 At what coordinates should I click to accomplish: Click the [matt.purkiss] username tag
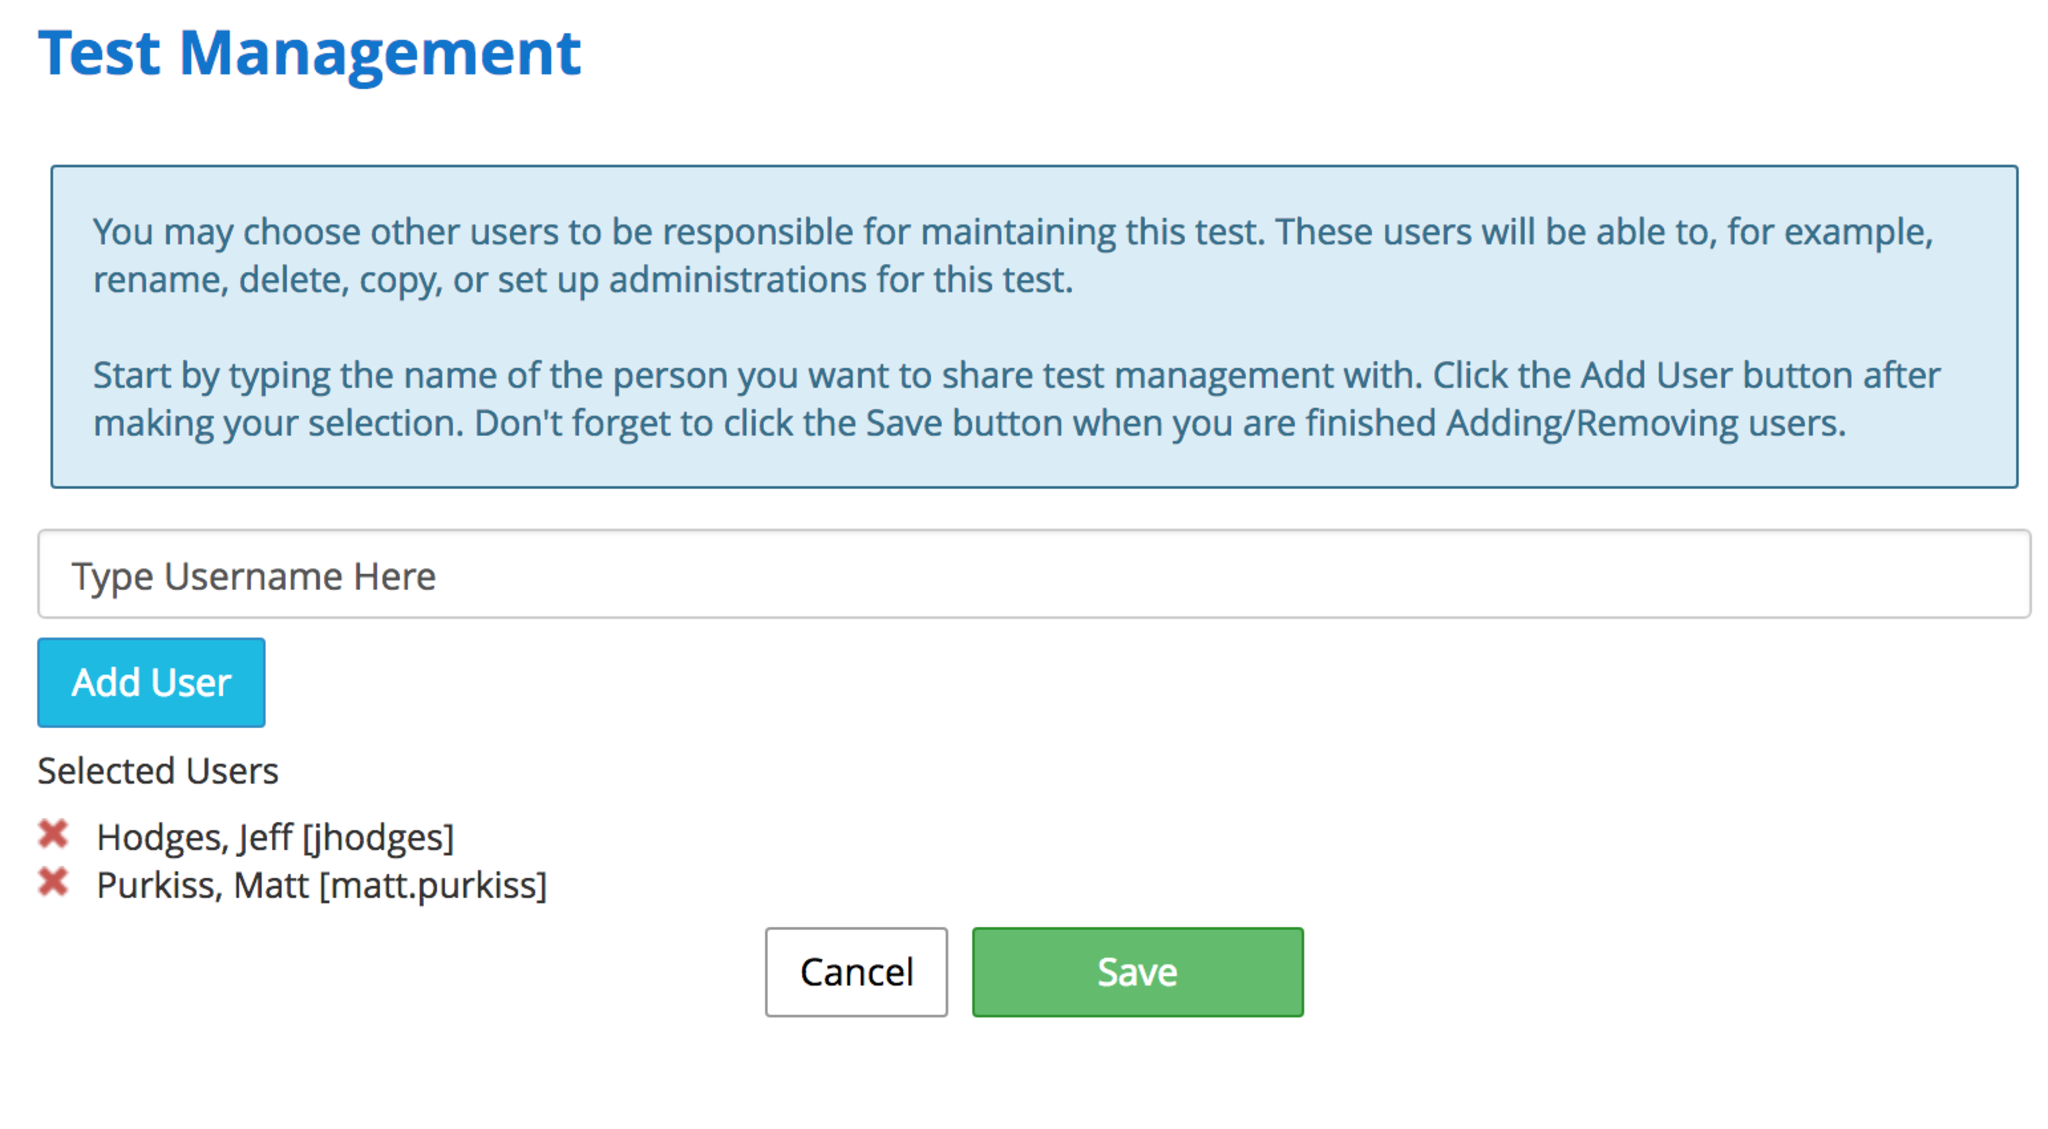tap(433, 885)
